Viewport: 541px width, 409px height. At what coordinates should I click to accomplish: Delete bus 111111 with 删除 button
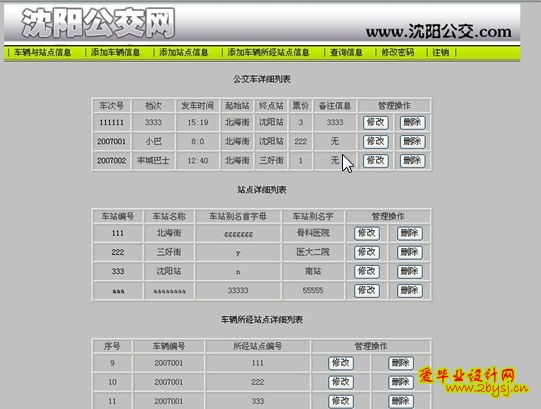tap(412, 123)
